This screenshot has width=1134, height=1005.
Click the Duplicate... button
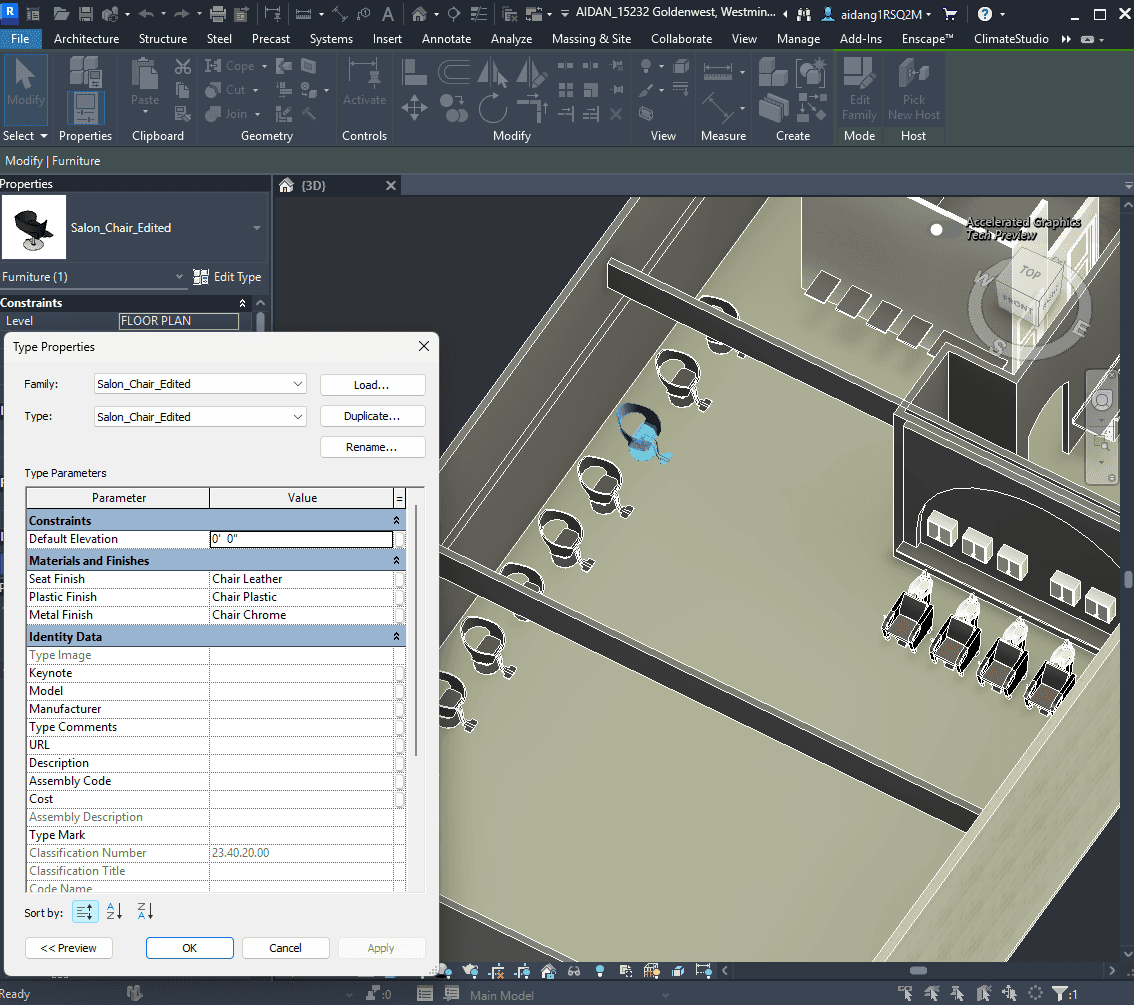[x=372, y=416]
